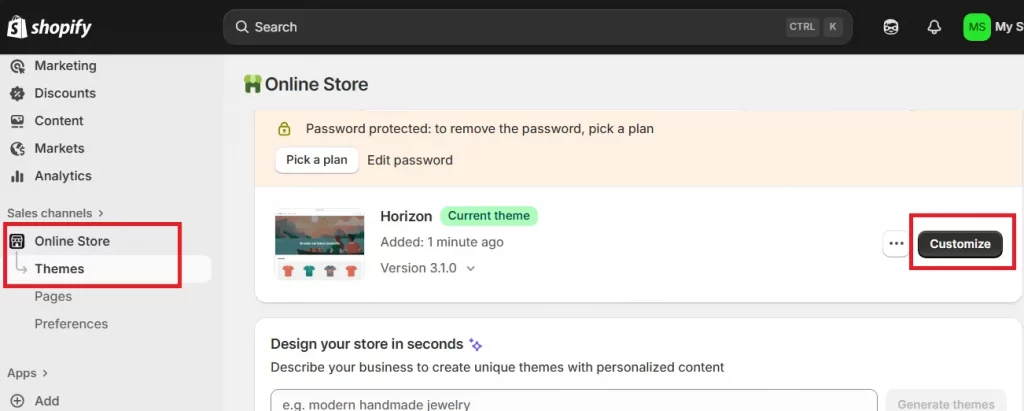Screen dimensions: 1024x411
Task: Open Pages under Online Store
Action: [x=53, y=296]
